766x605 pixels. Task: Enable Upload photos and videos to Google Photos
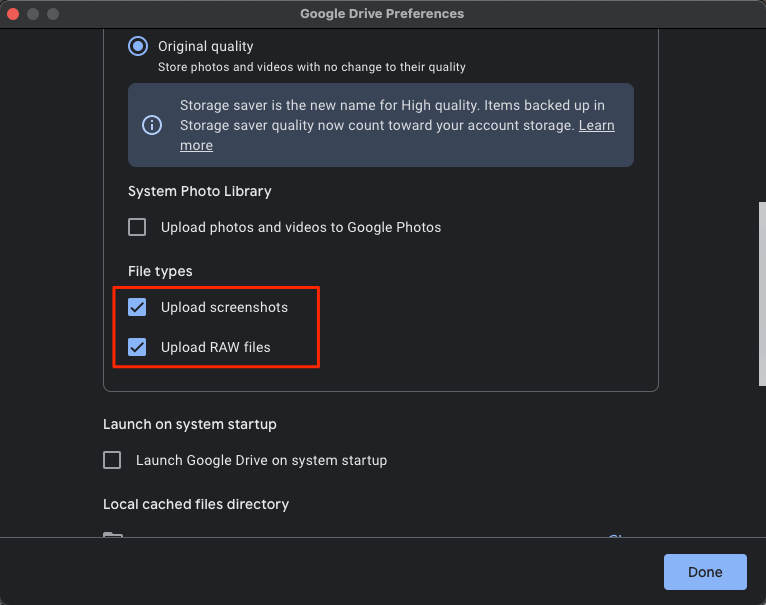coord(137,227)
